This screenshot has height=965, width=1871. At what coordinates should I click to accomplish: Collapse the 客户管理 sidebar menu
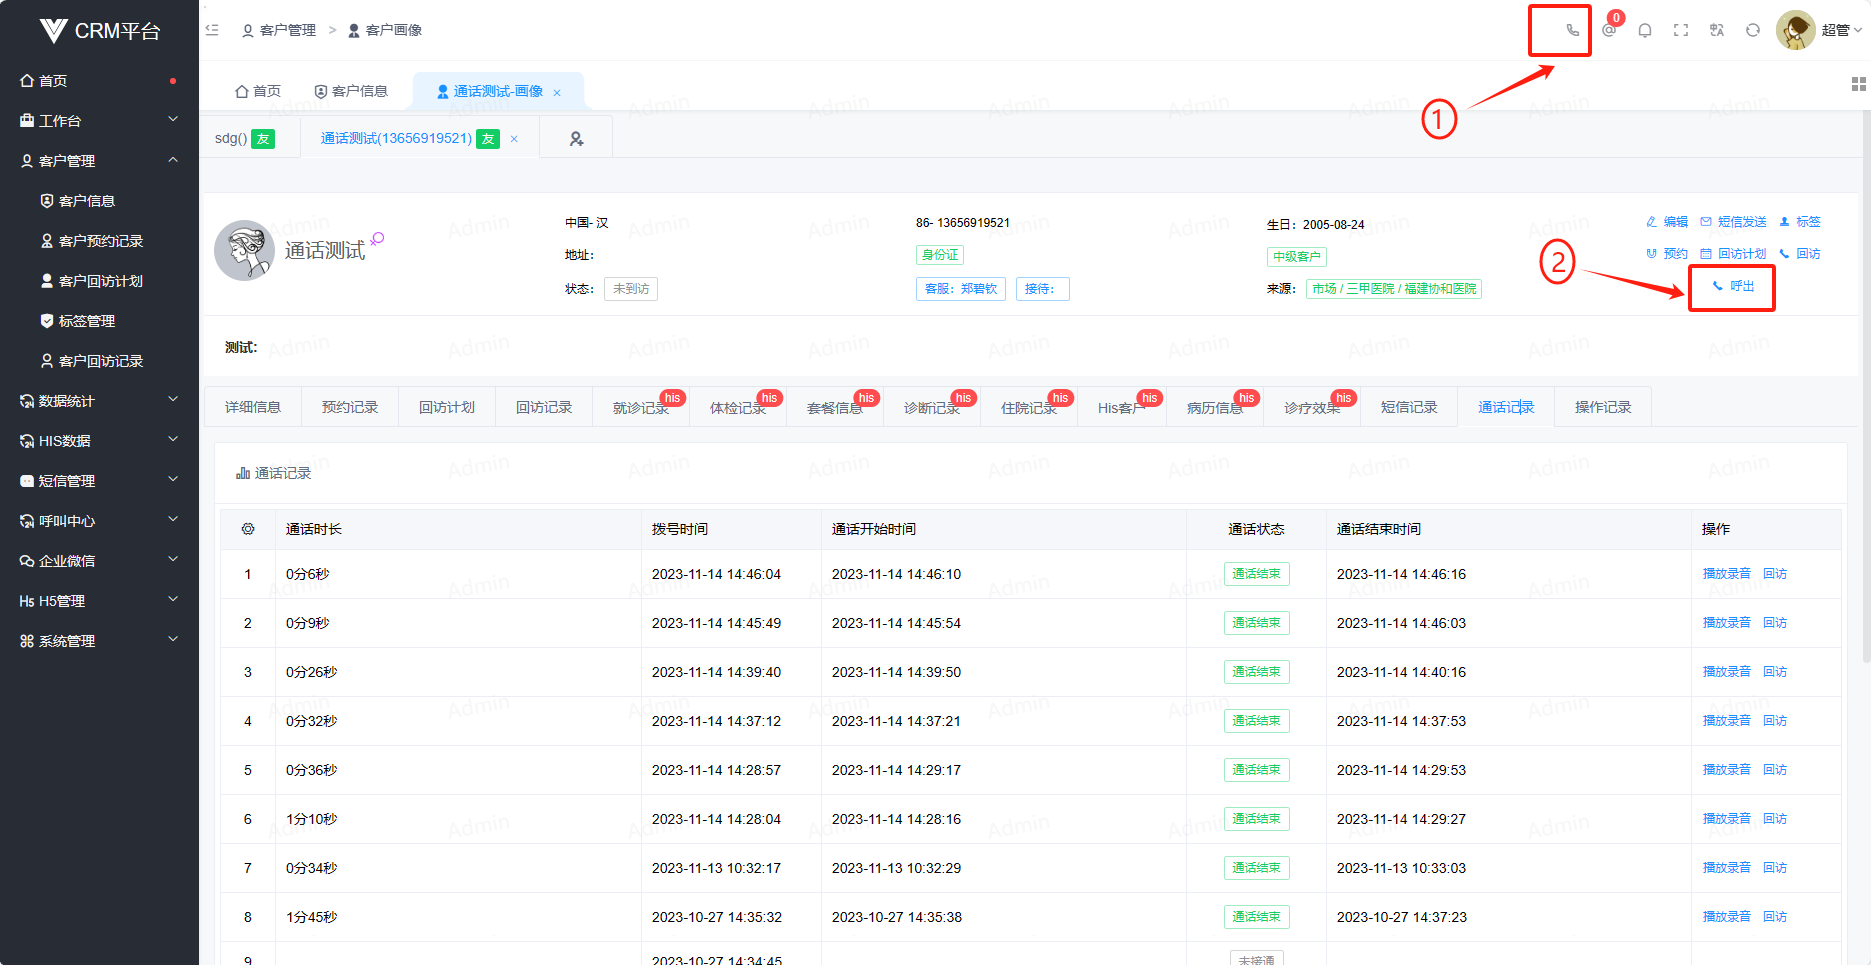coord(99,160)
